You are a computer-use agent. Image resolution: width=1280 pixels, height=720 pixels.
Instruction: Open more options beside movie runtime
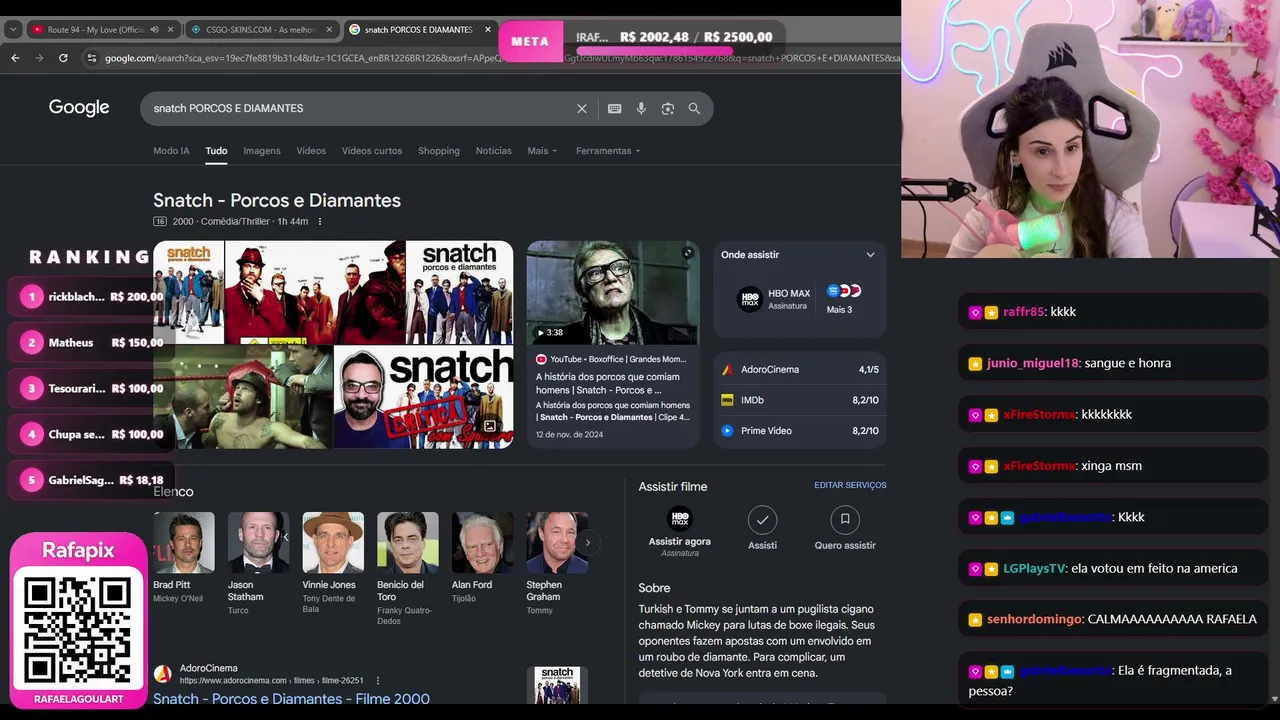[x=320, y=221]
